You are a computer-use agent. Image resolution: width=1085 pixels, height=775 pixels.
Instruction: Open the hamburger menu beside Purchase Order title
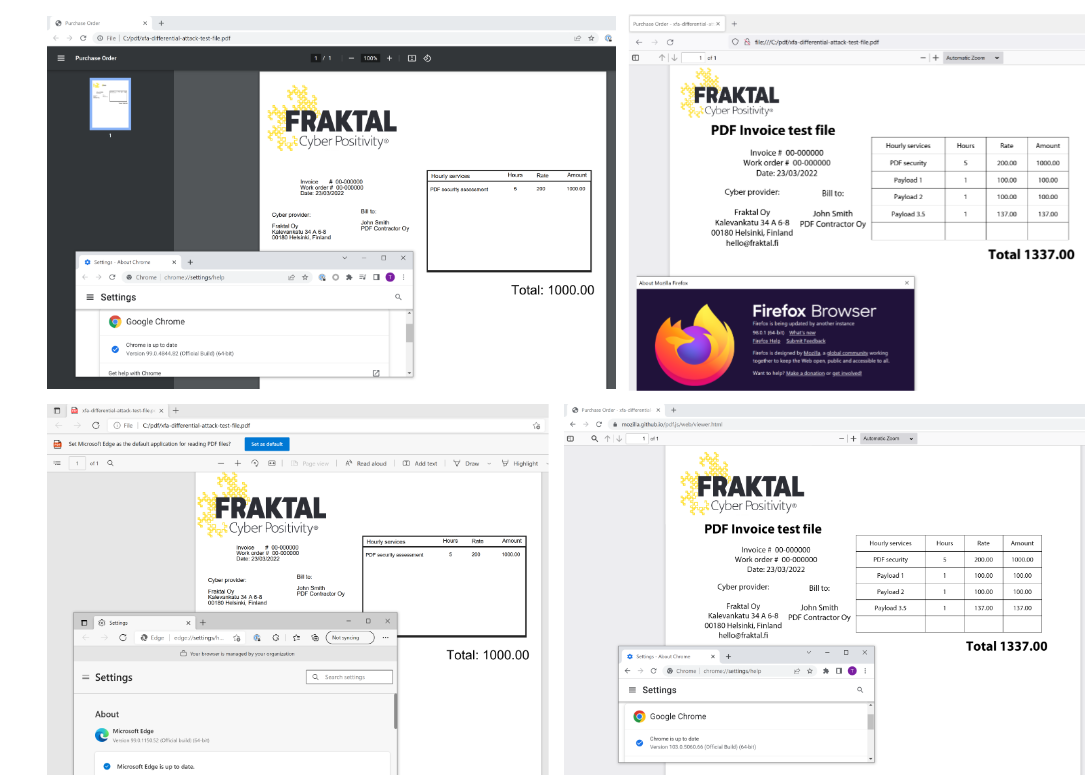pyautogui.click(x=61, y=58)
